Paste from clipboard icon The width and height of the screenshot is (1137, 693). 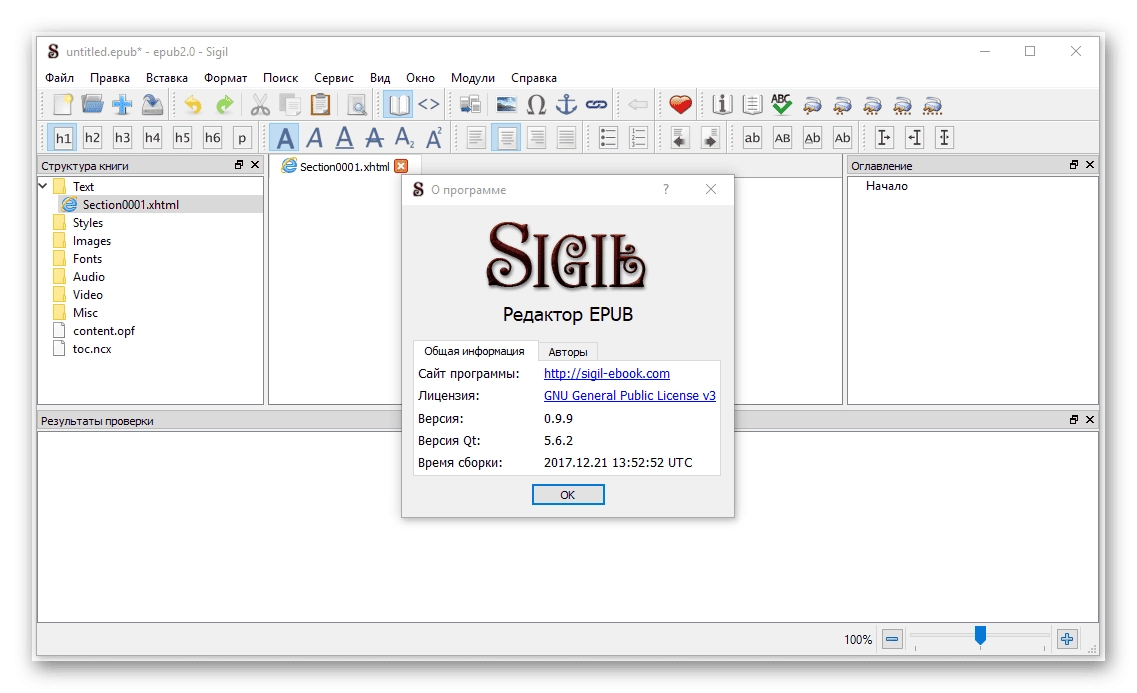tap(320, 105)
